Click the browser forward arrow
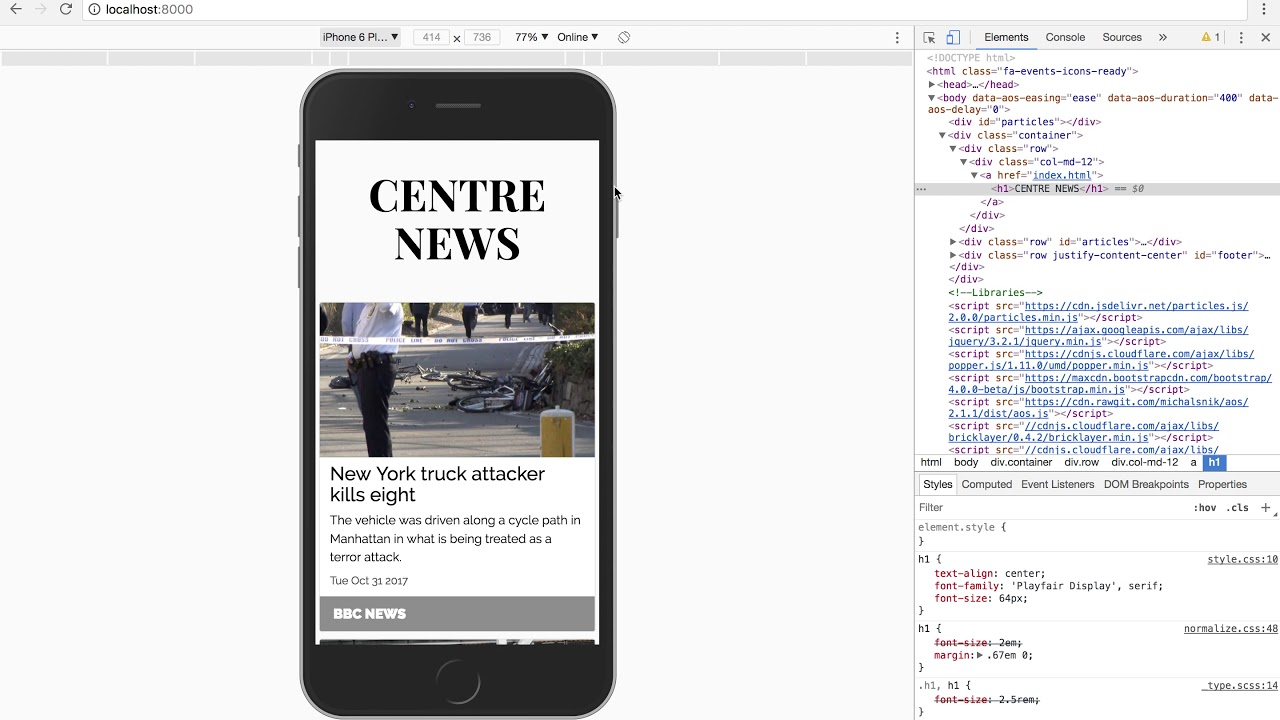The width and height of the screenshot is (1280, 720). 40,9
